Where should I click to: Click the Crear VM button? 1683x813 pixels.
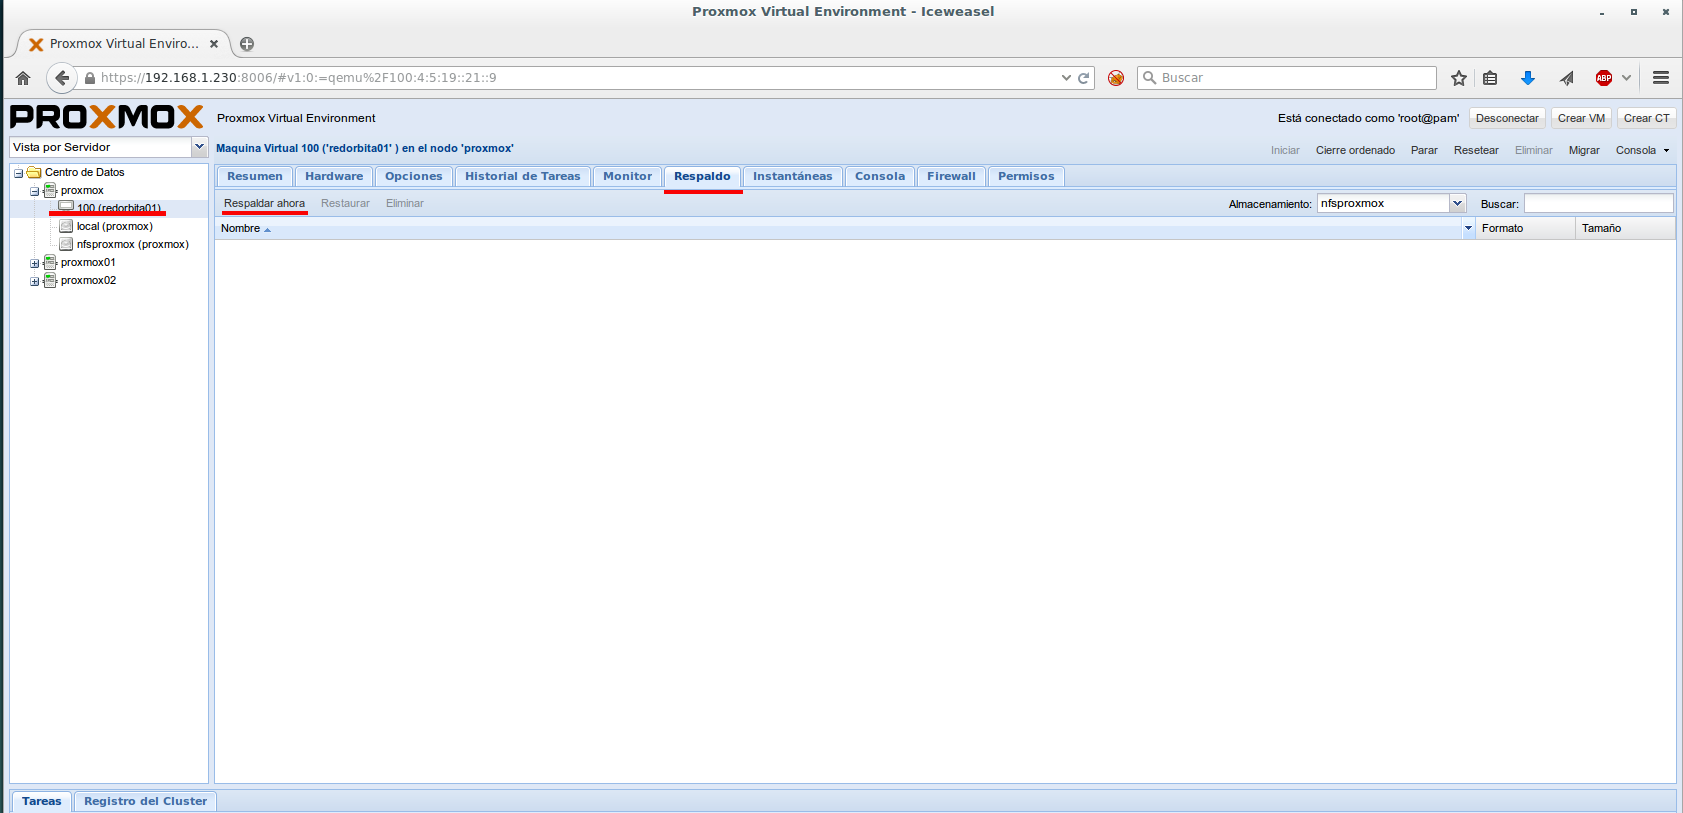1580,118
